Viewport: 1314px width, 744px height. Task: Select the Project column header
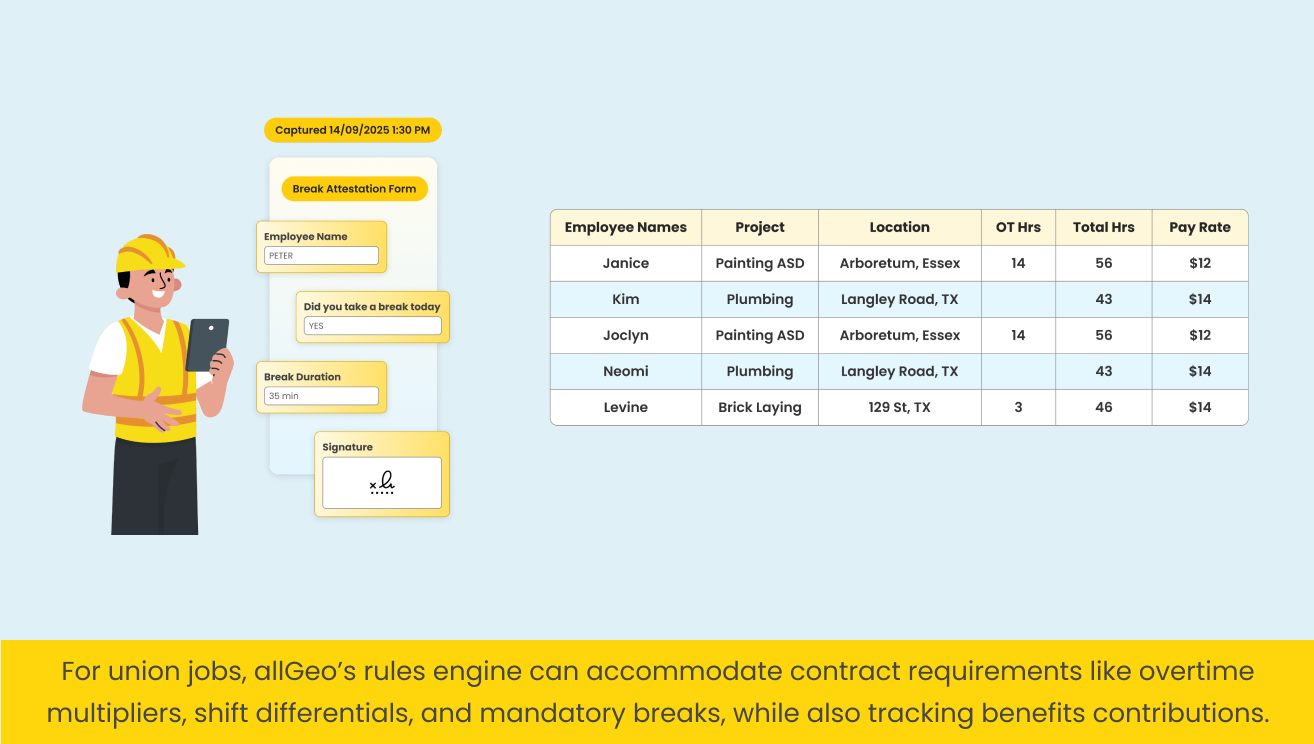[759, 227]
